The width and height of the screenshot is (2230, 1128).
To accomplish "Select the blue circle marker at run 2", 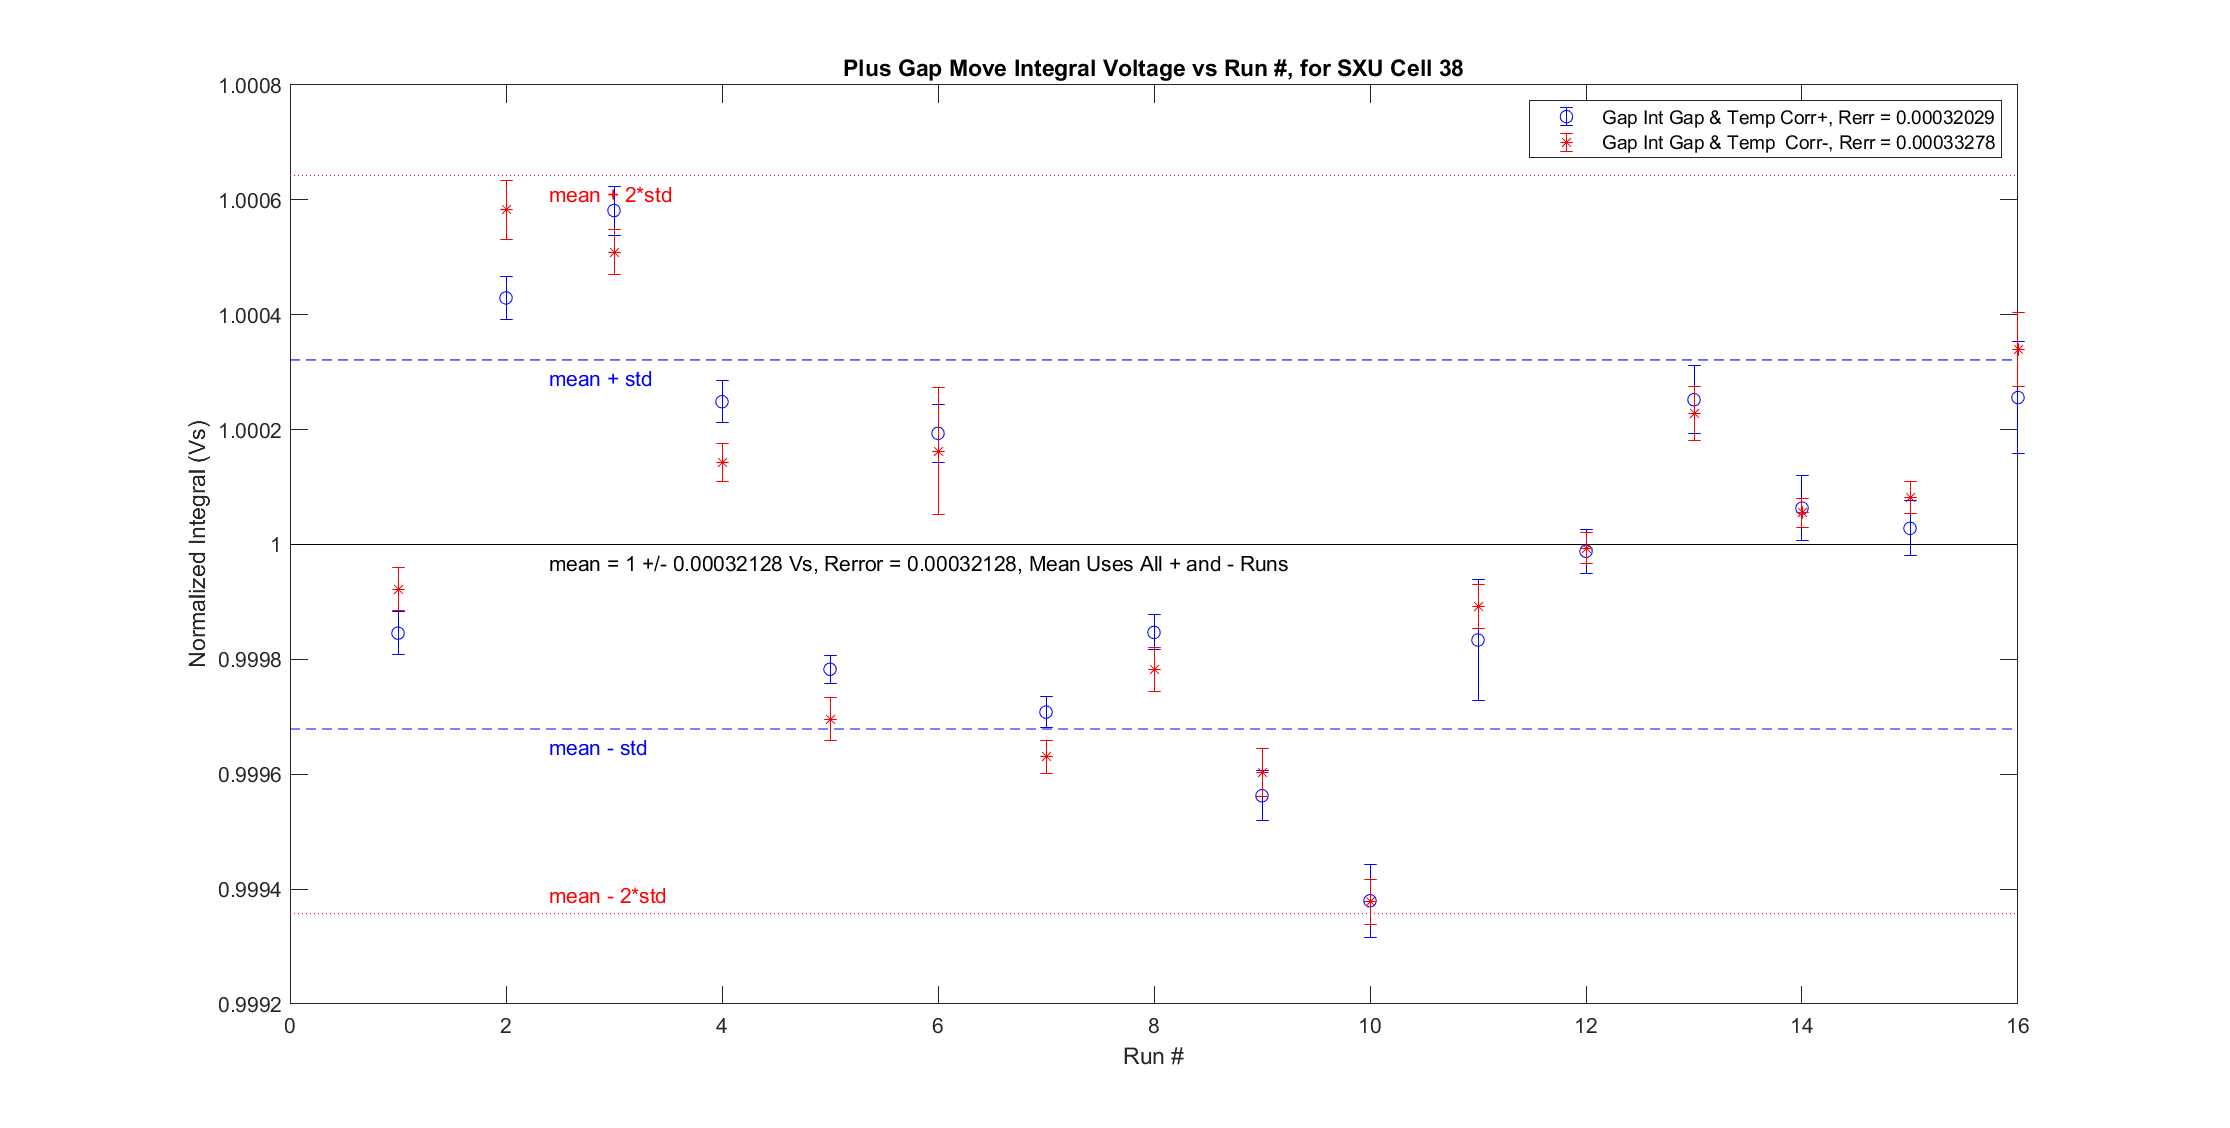I will pos(506,298).
